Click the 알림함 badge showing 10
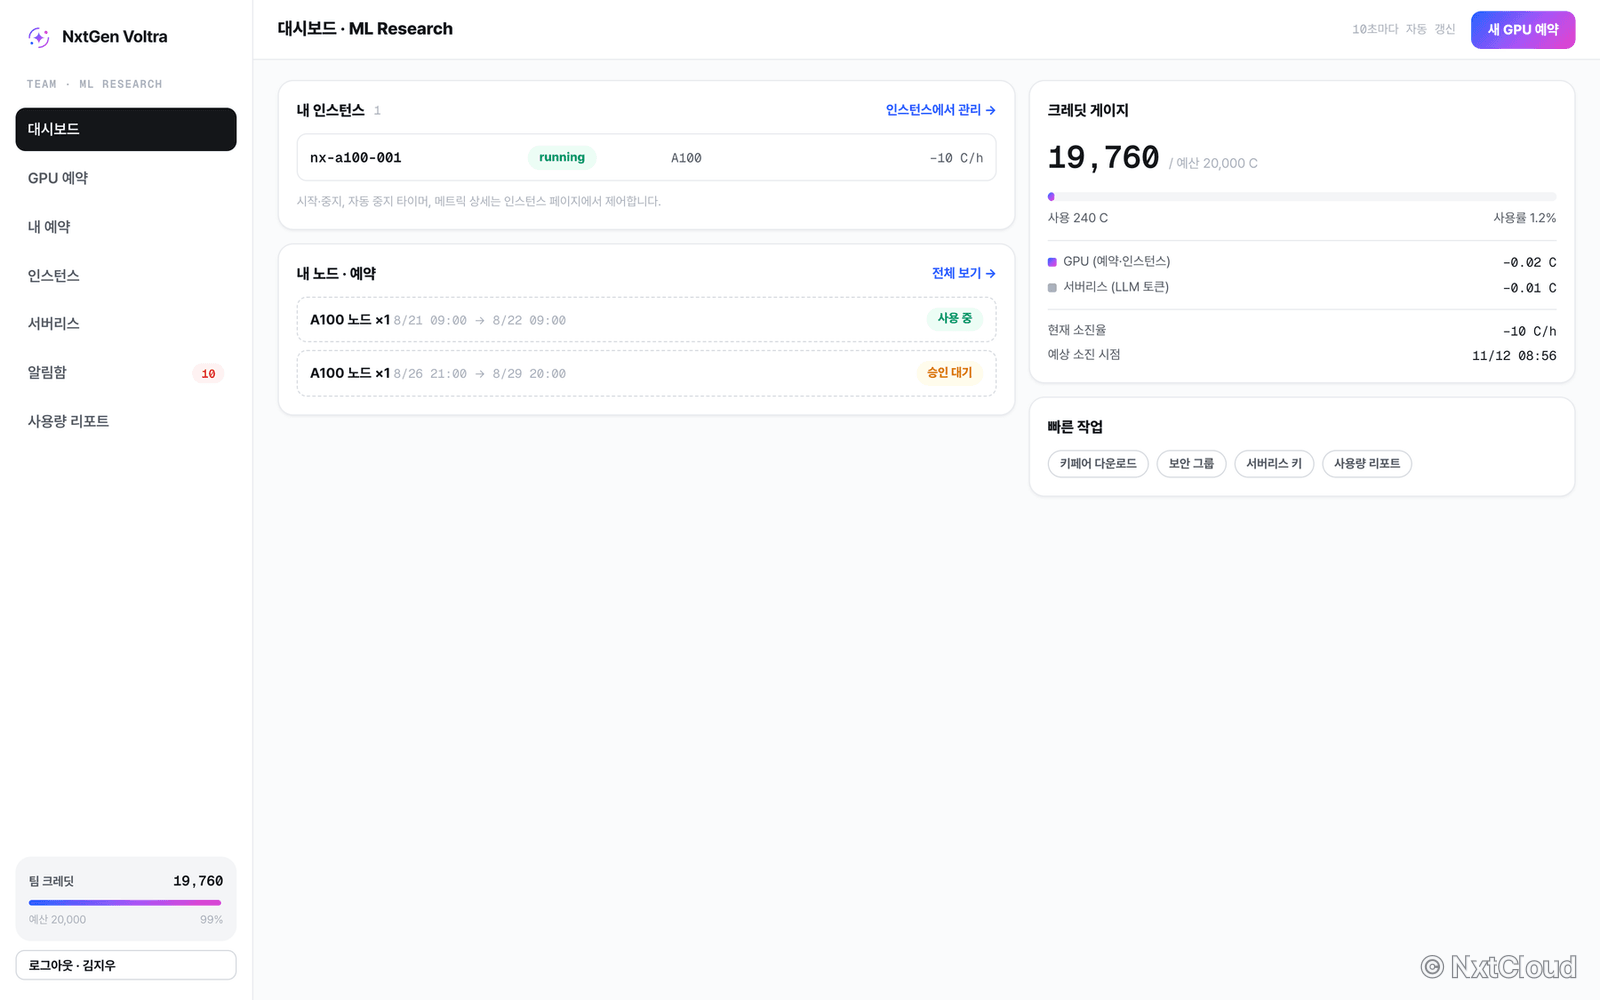Image resolution: width=1600 pixels, height=1000 pixels. tap(208, 374)
